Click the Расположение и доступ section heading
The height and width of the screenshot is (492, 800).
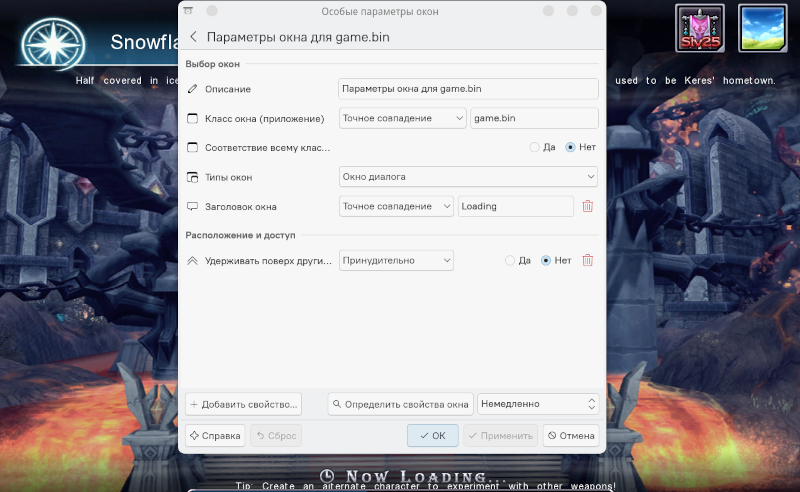pos(240,235)
